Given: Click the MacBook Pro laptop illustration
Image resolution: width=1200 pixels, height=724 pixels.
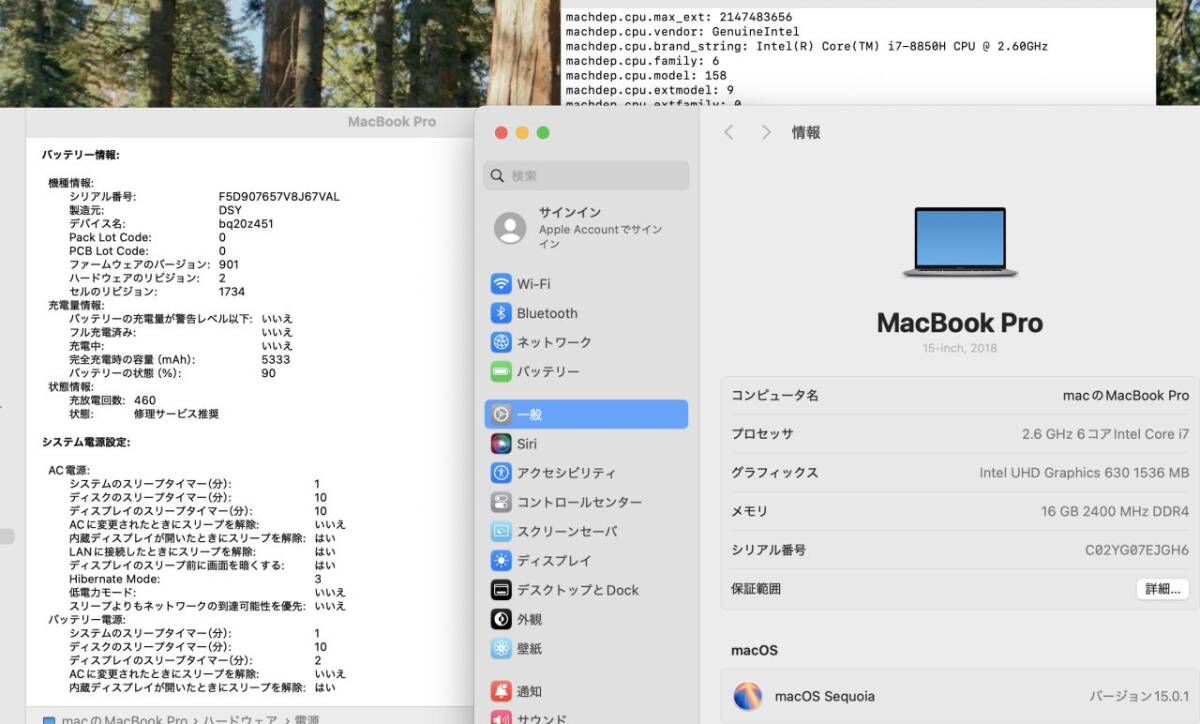Looking at the screenshot, I should (x=959, y=239).
